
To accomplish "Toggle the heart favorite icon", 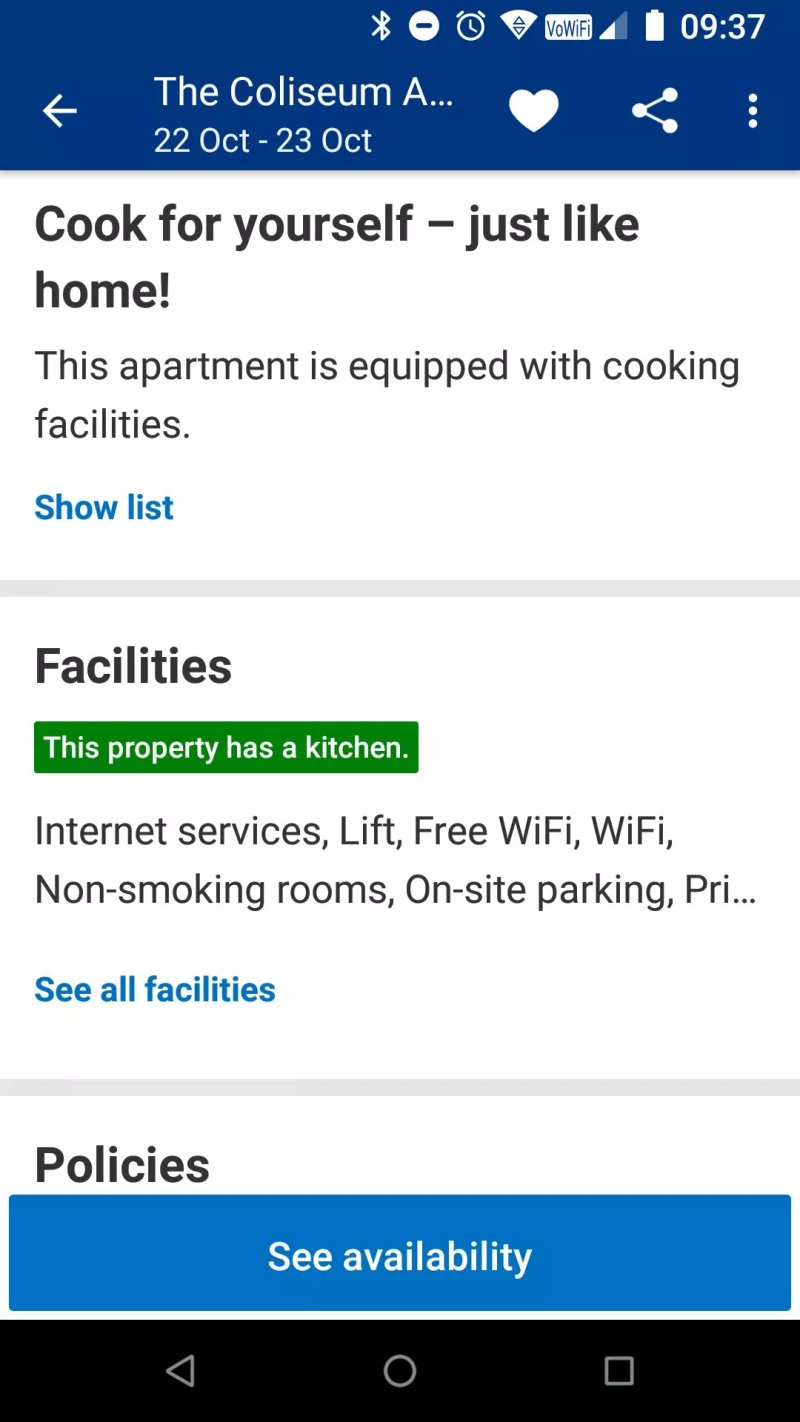I will 534,111.
